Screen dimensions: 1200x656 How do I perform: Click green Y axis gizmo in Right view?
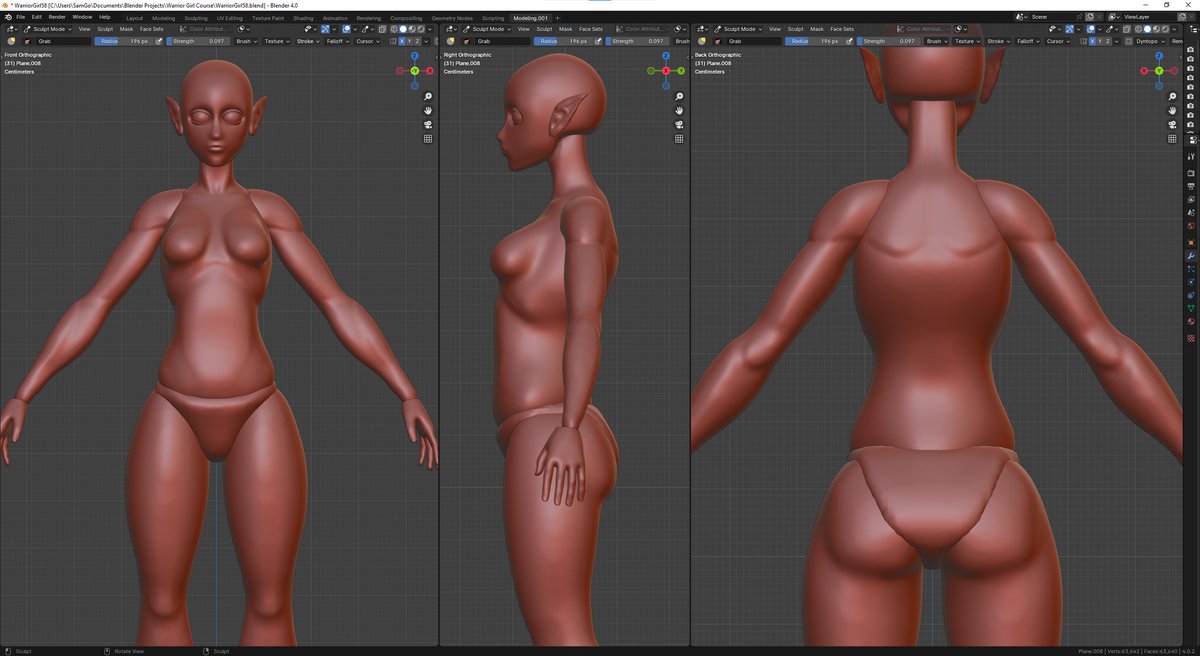[682, 71]
